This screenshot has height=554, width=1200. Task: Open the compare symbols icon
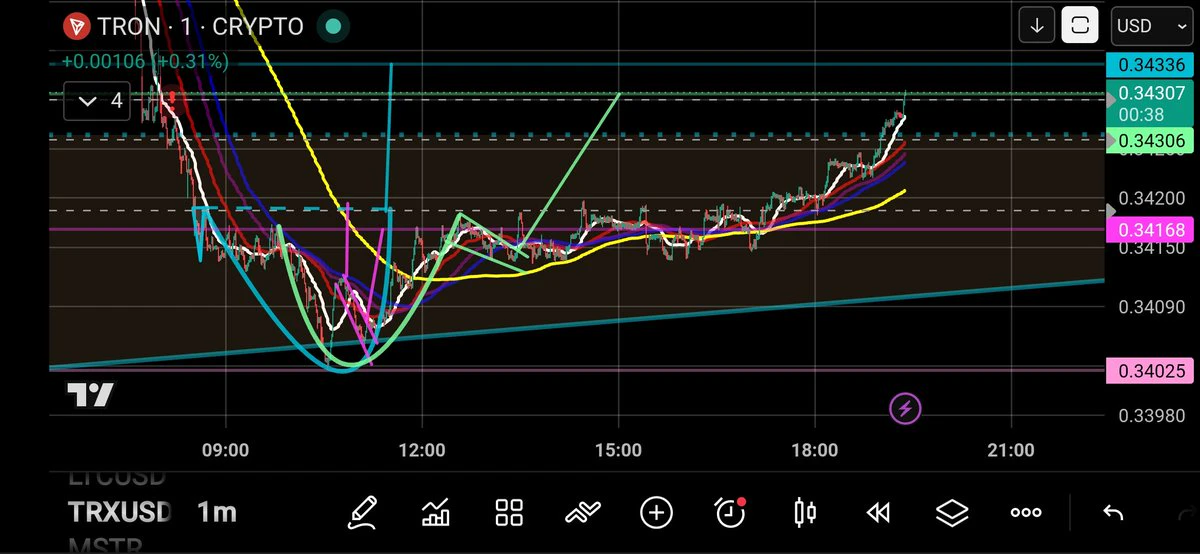coord(582,514)
